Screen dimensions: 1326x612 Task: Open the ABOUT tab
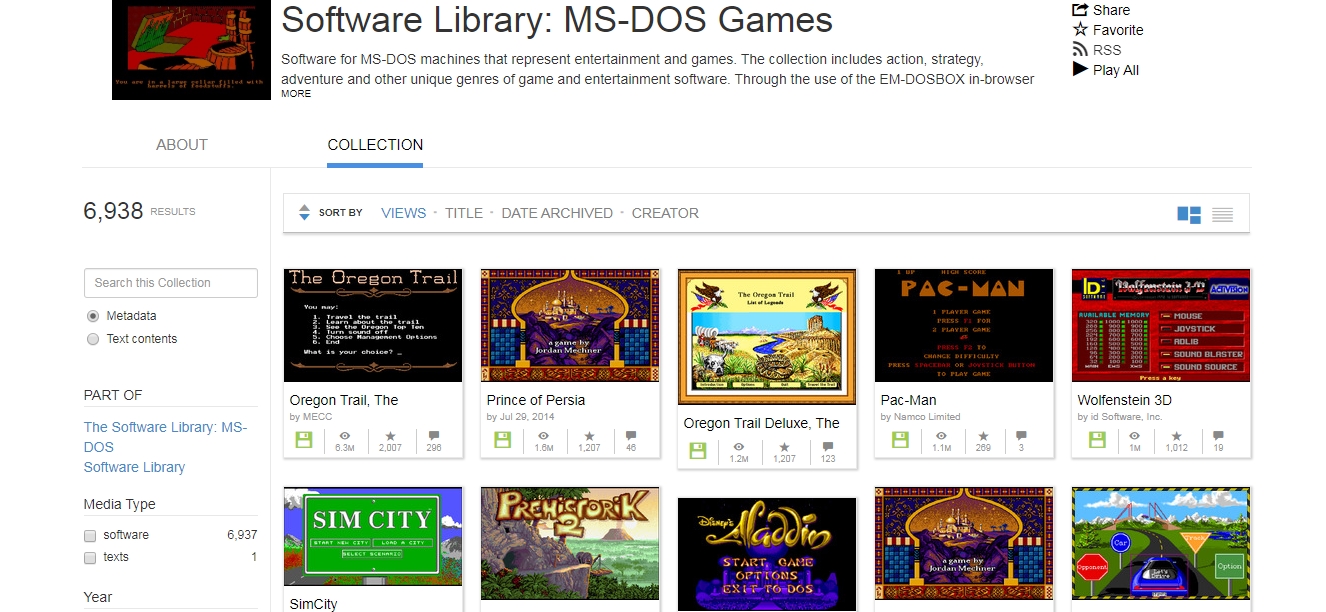[x=182, y=145]
